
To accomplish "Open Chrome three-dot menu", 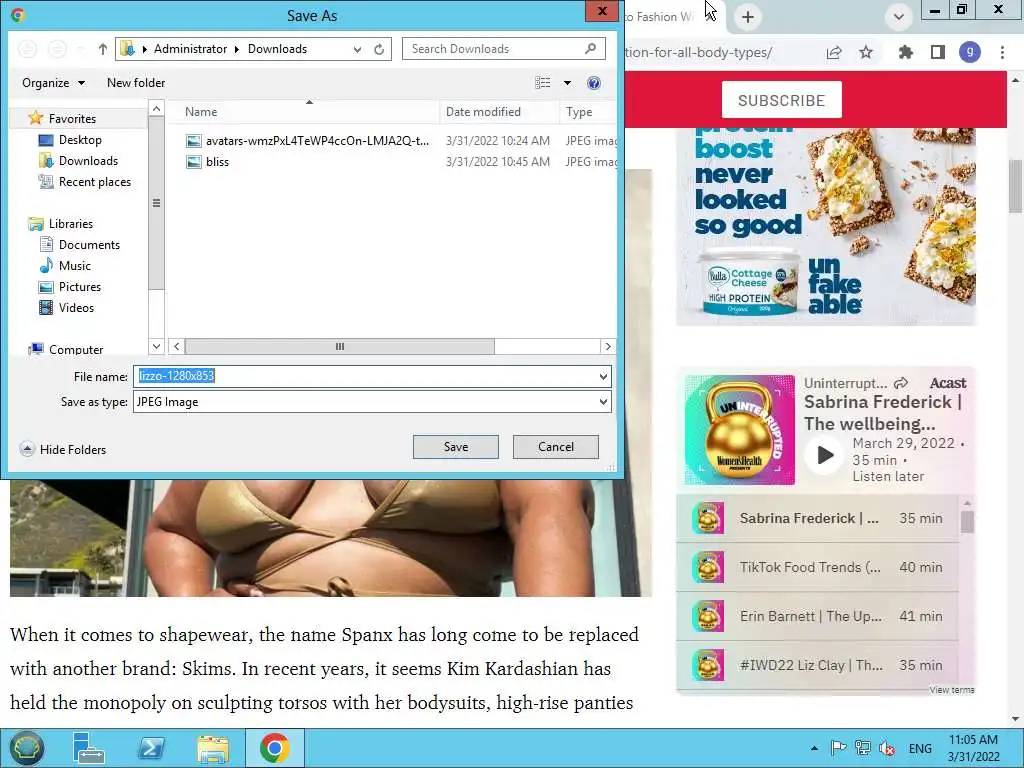I will click(1002, 52).
